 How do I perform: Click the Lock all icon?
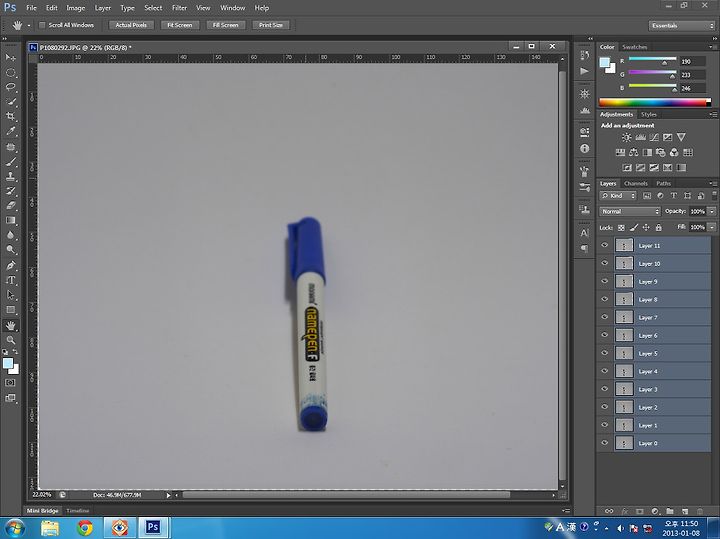coord(658,228)
